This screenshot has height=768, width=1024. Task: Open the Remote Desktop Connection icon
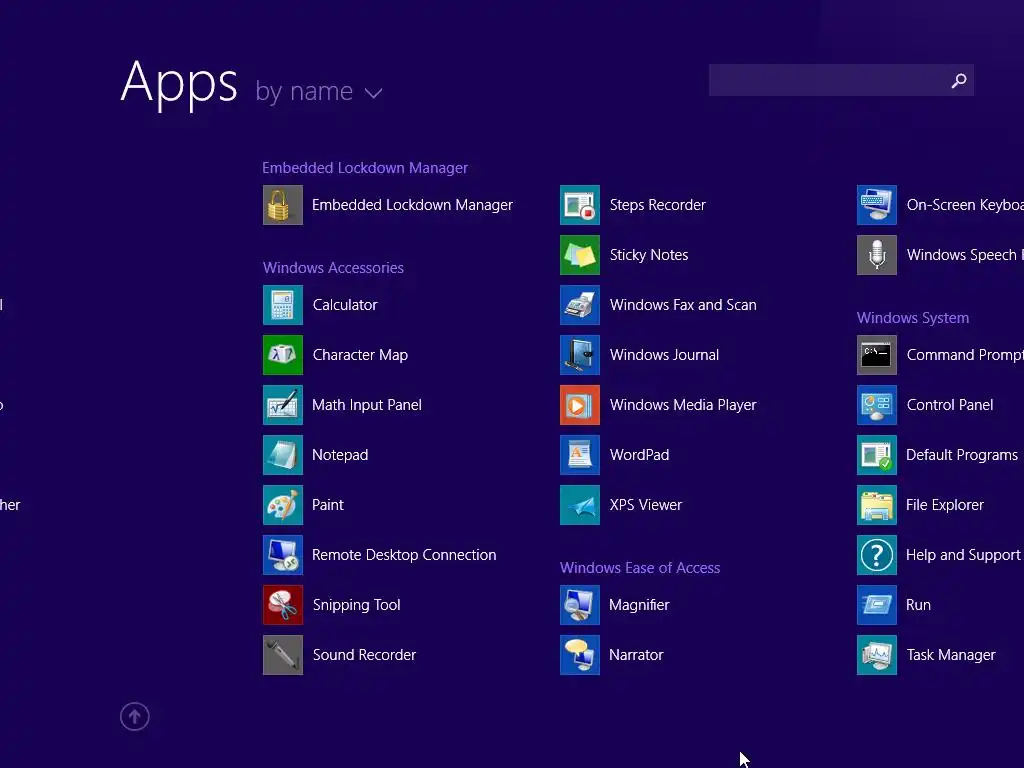tap(283, 555)
